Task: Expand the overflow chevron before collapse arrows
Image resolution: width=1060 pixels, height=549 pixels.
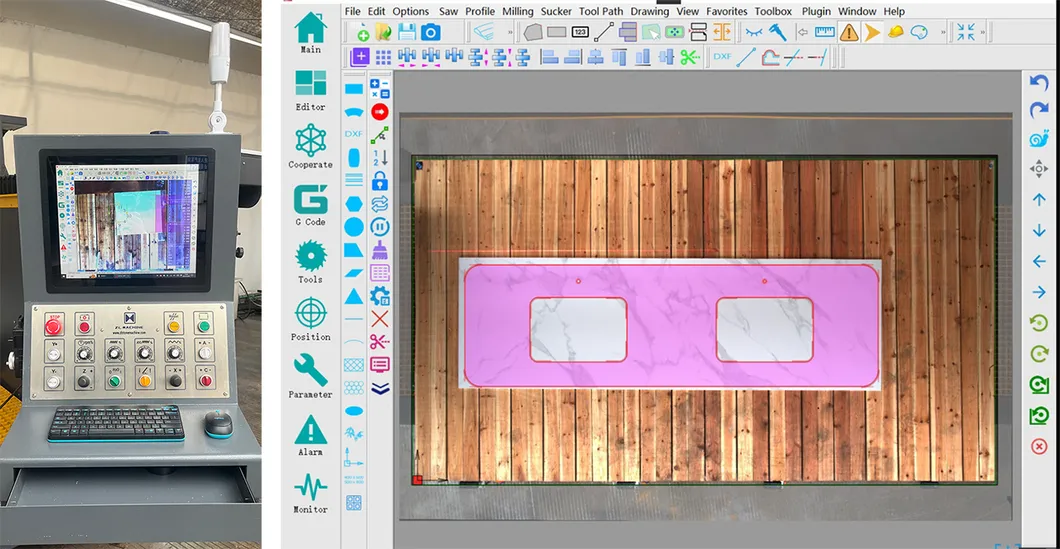Action: (943, 32)
